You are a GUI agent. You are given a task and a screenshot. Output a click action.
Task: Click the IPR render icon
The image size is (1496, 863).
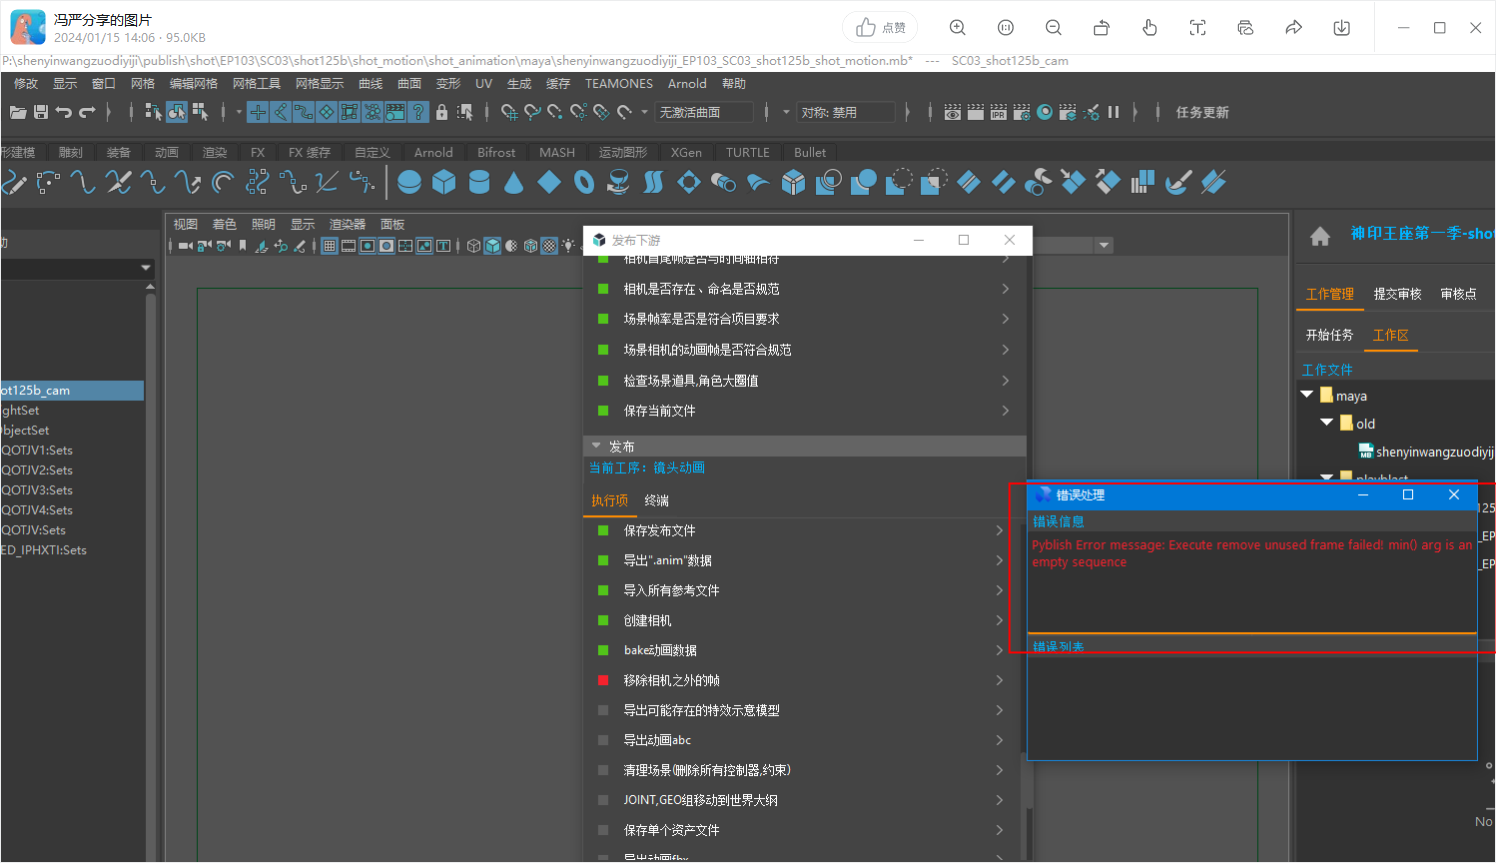coord(998,112)
